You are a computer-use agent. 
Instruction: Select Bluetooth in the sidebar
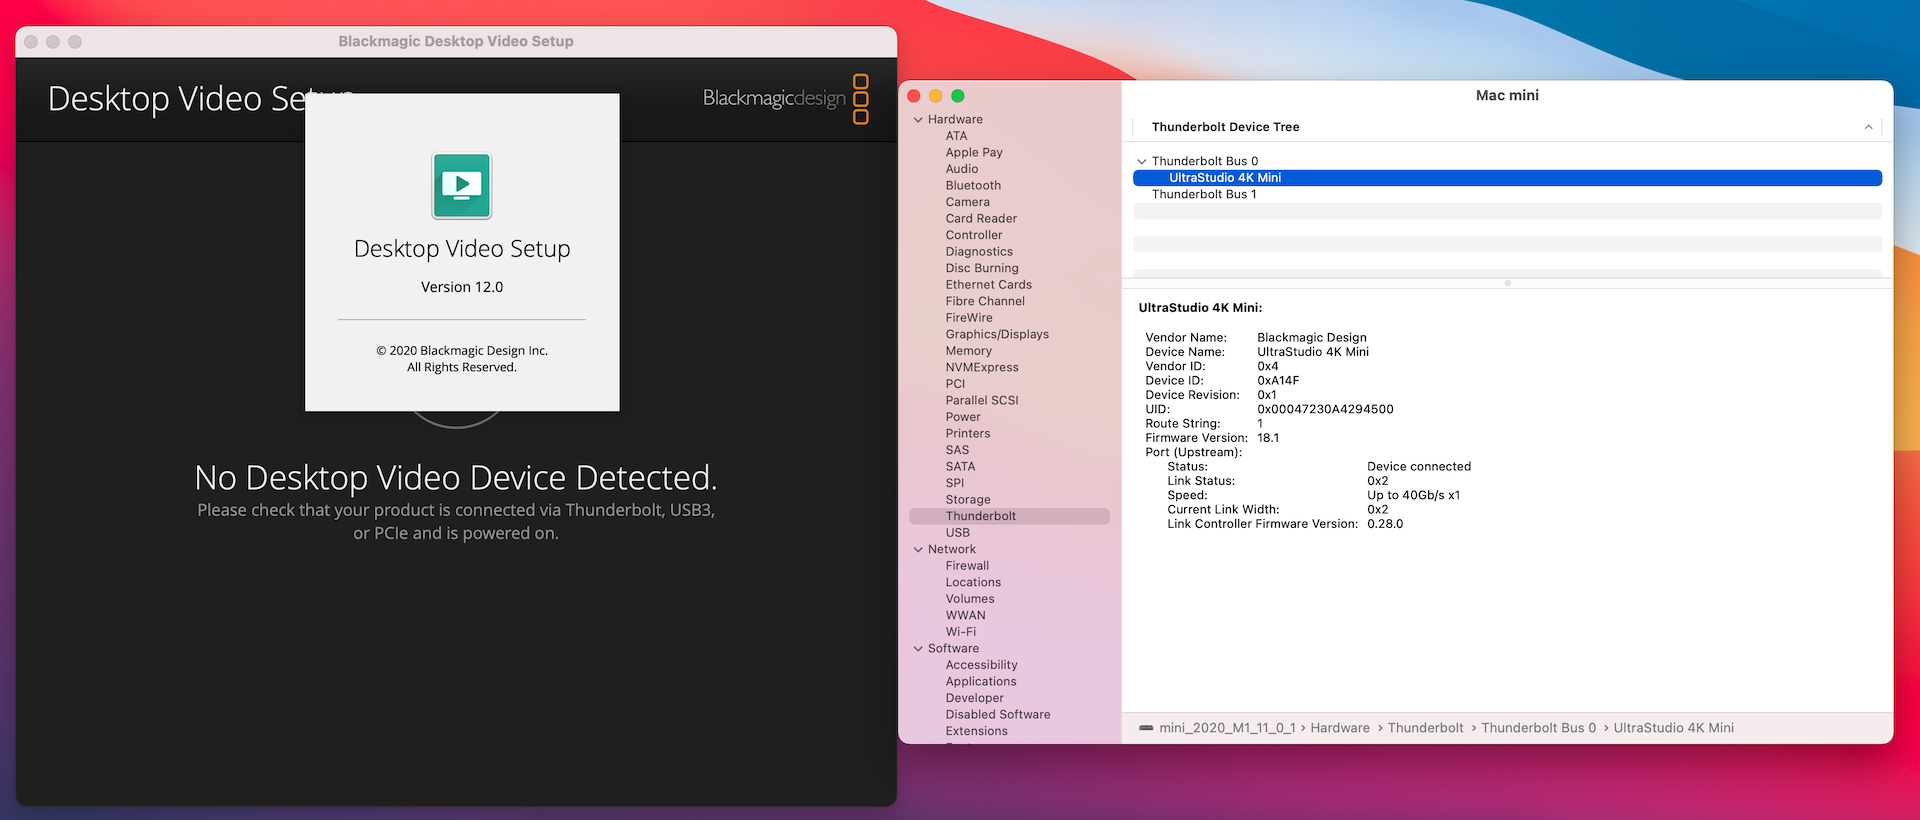[973, 186]
